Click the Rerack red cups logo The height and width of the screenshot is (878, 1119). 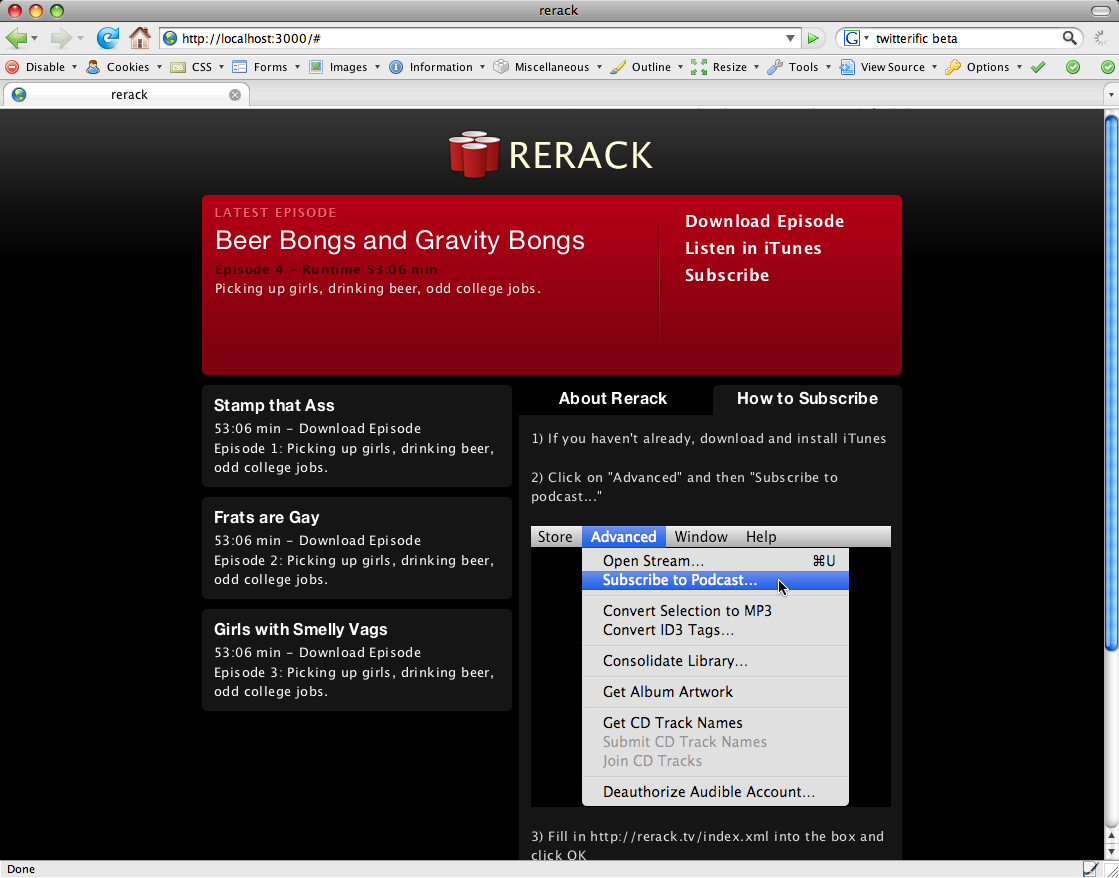(475, 154)
